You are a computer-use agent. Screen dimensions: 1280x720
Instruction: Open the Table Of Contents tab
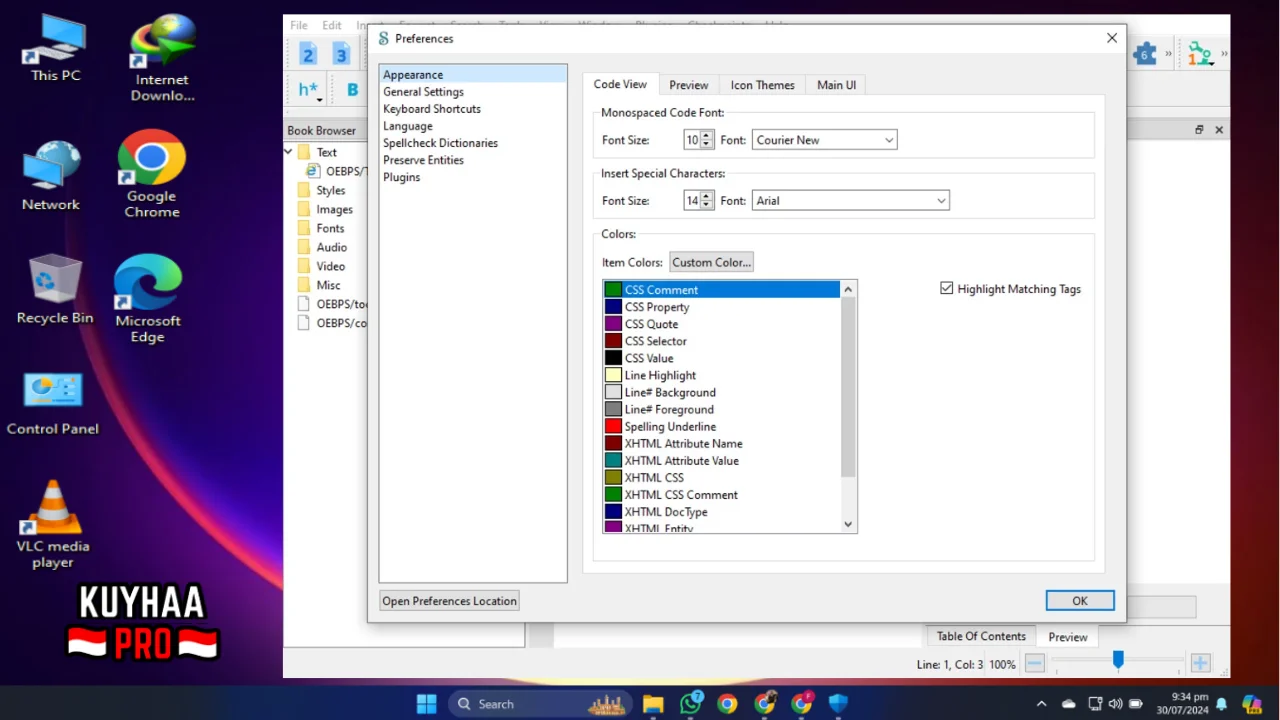981,636
